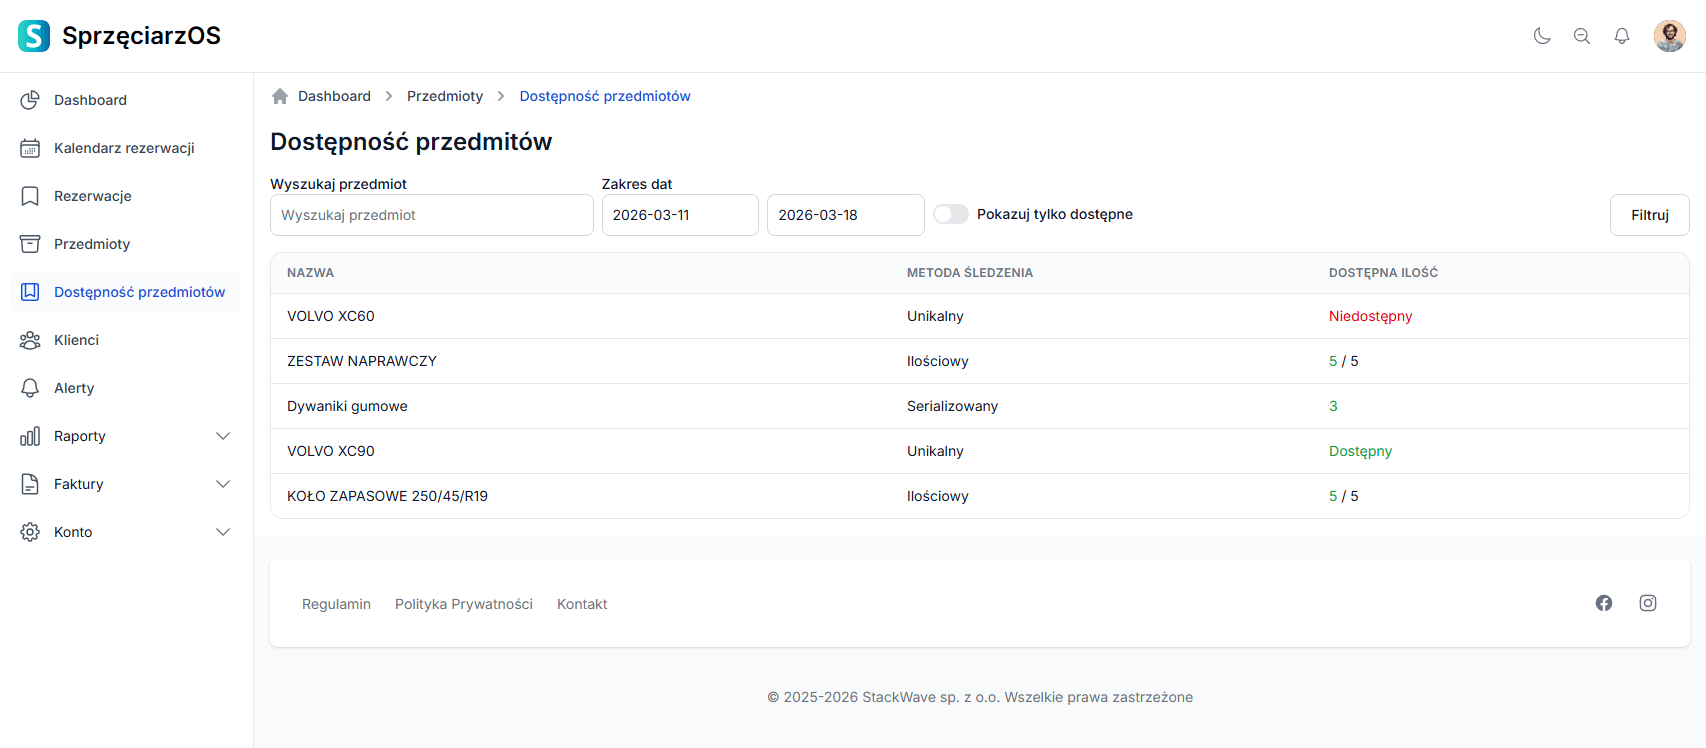Select Alerty in the sidebar

click(x=74, y=388)
